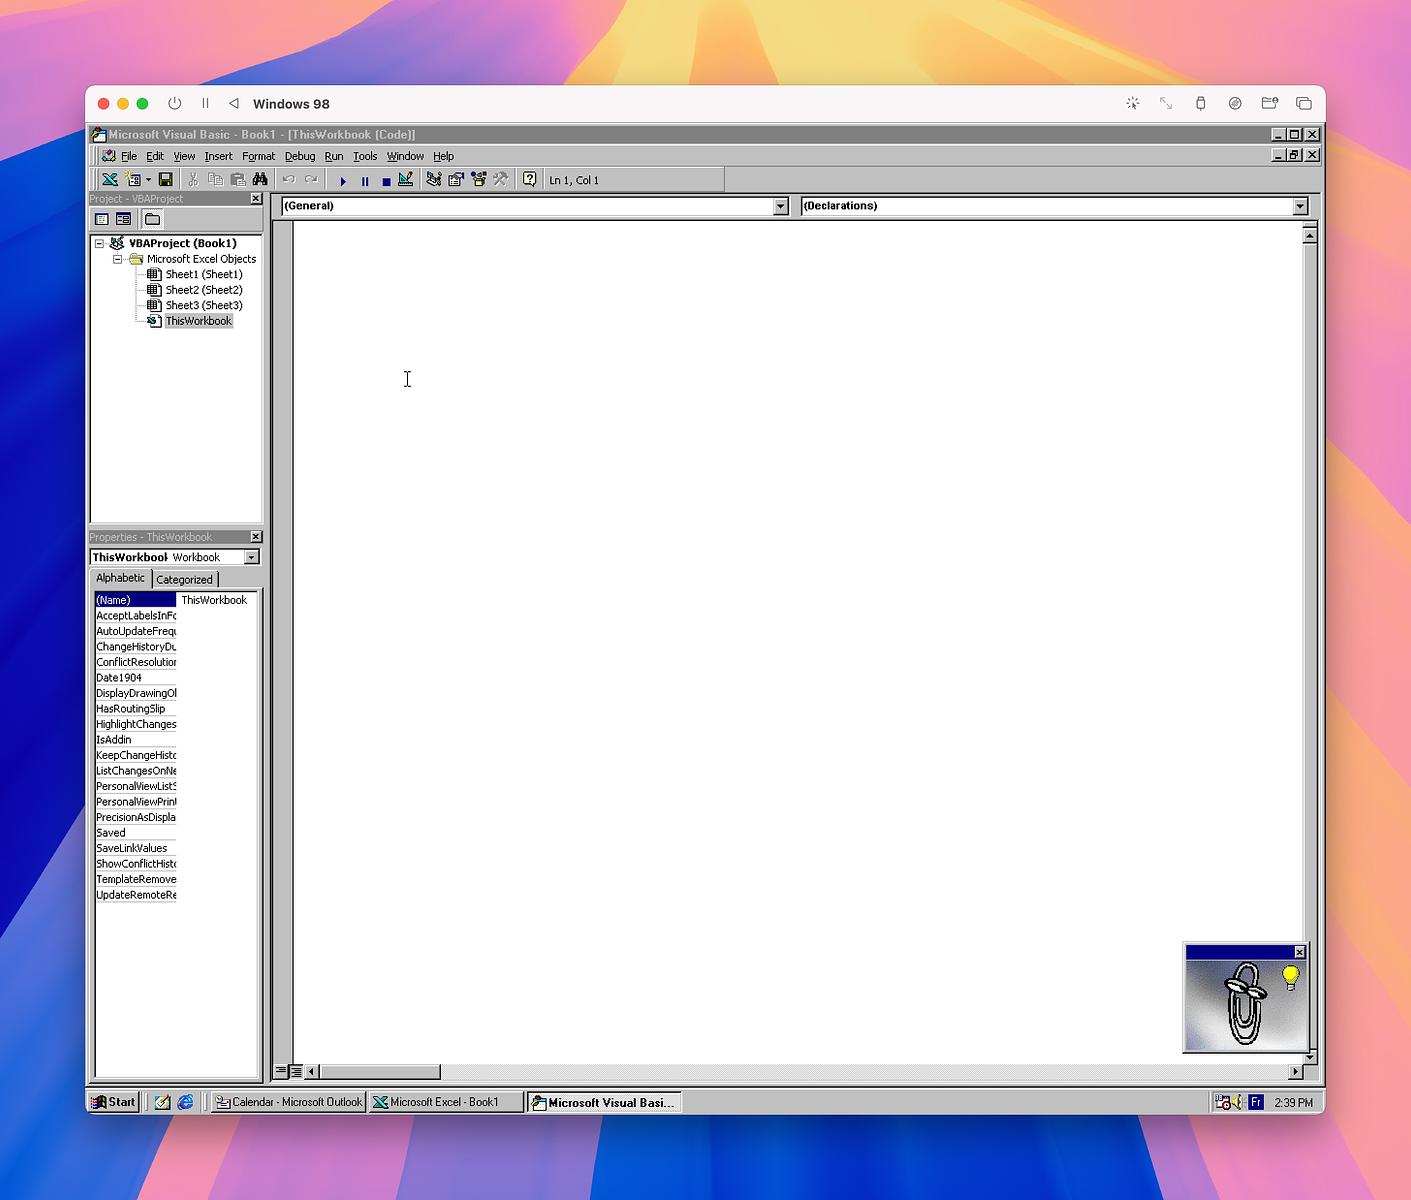
Task: Run the macro with the blue play icon
Action: coord(343,181)
